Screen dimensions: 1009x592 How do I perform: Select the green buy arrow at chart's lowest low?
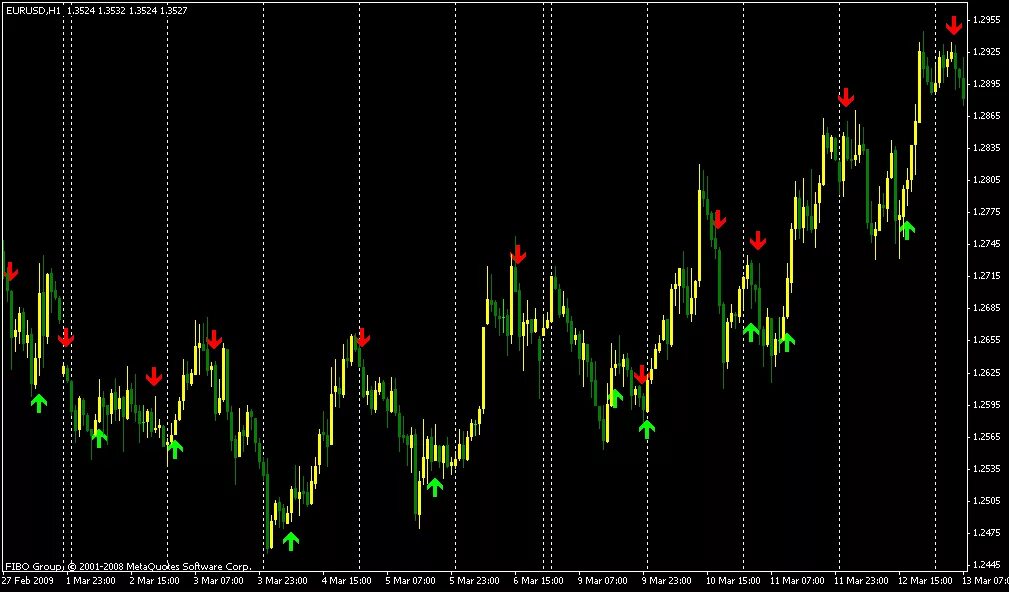point(291,541)
